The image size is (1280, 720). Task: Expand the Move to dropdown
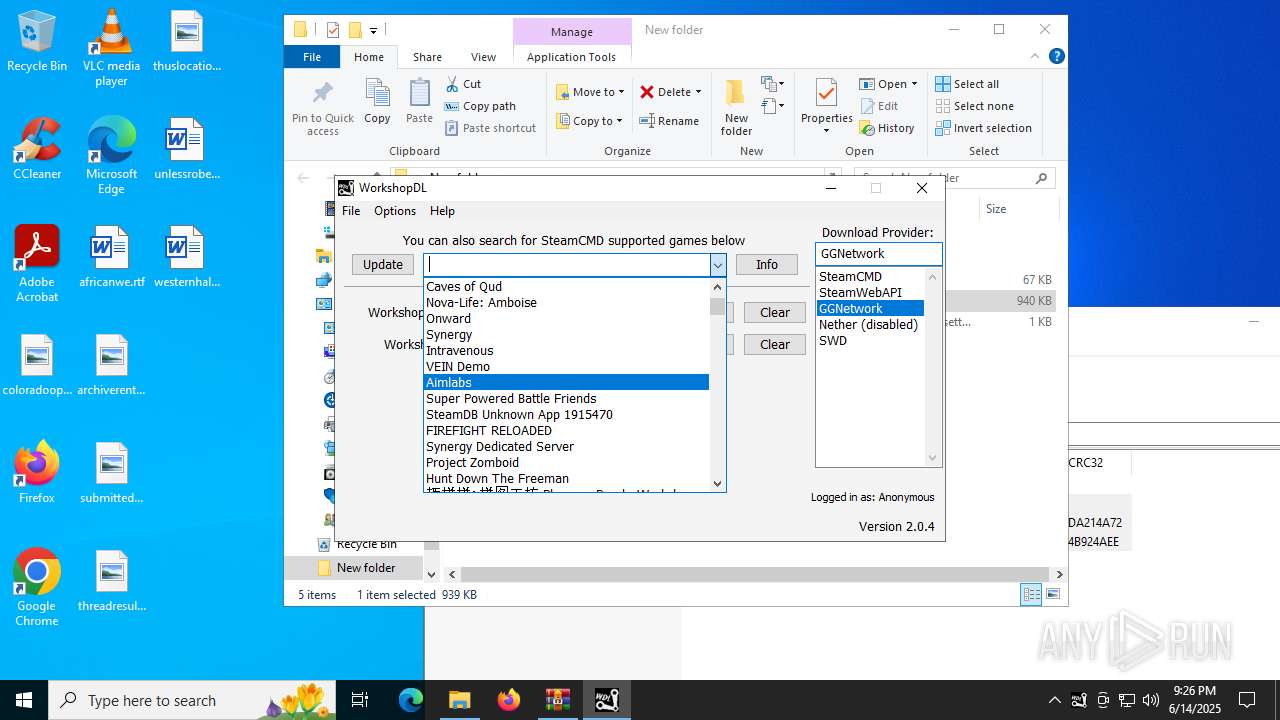621,92
